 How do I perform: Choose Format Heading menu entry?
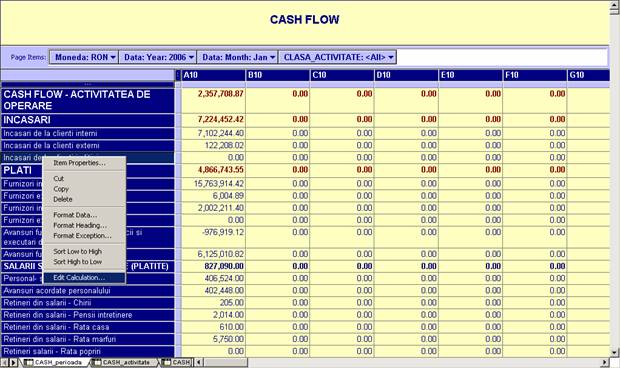[80, 225]
